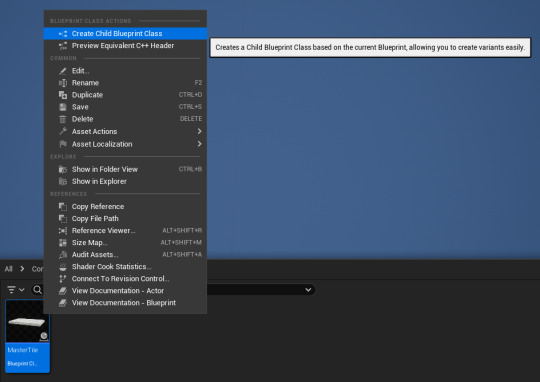Open View Documentation - Blueprint
Image resolution: width=540 pixels, height=382 pixels.
(125, 303)
